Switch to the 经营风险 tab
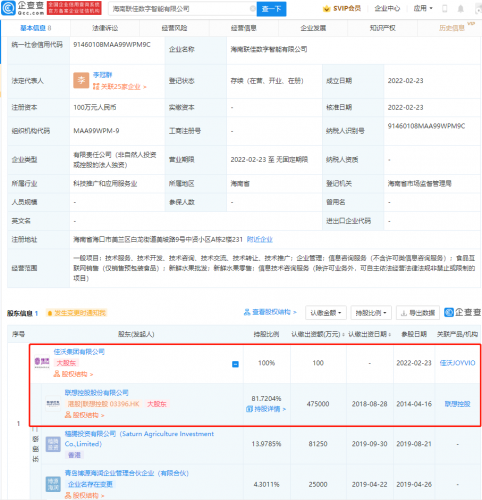 coord(174,28)
